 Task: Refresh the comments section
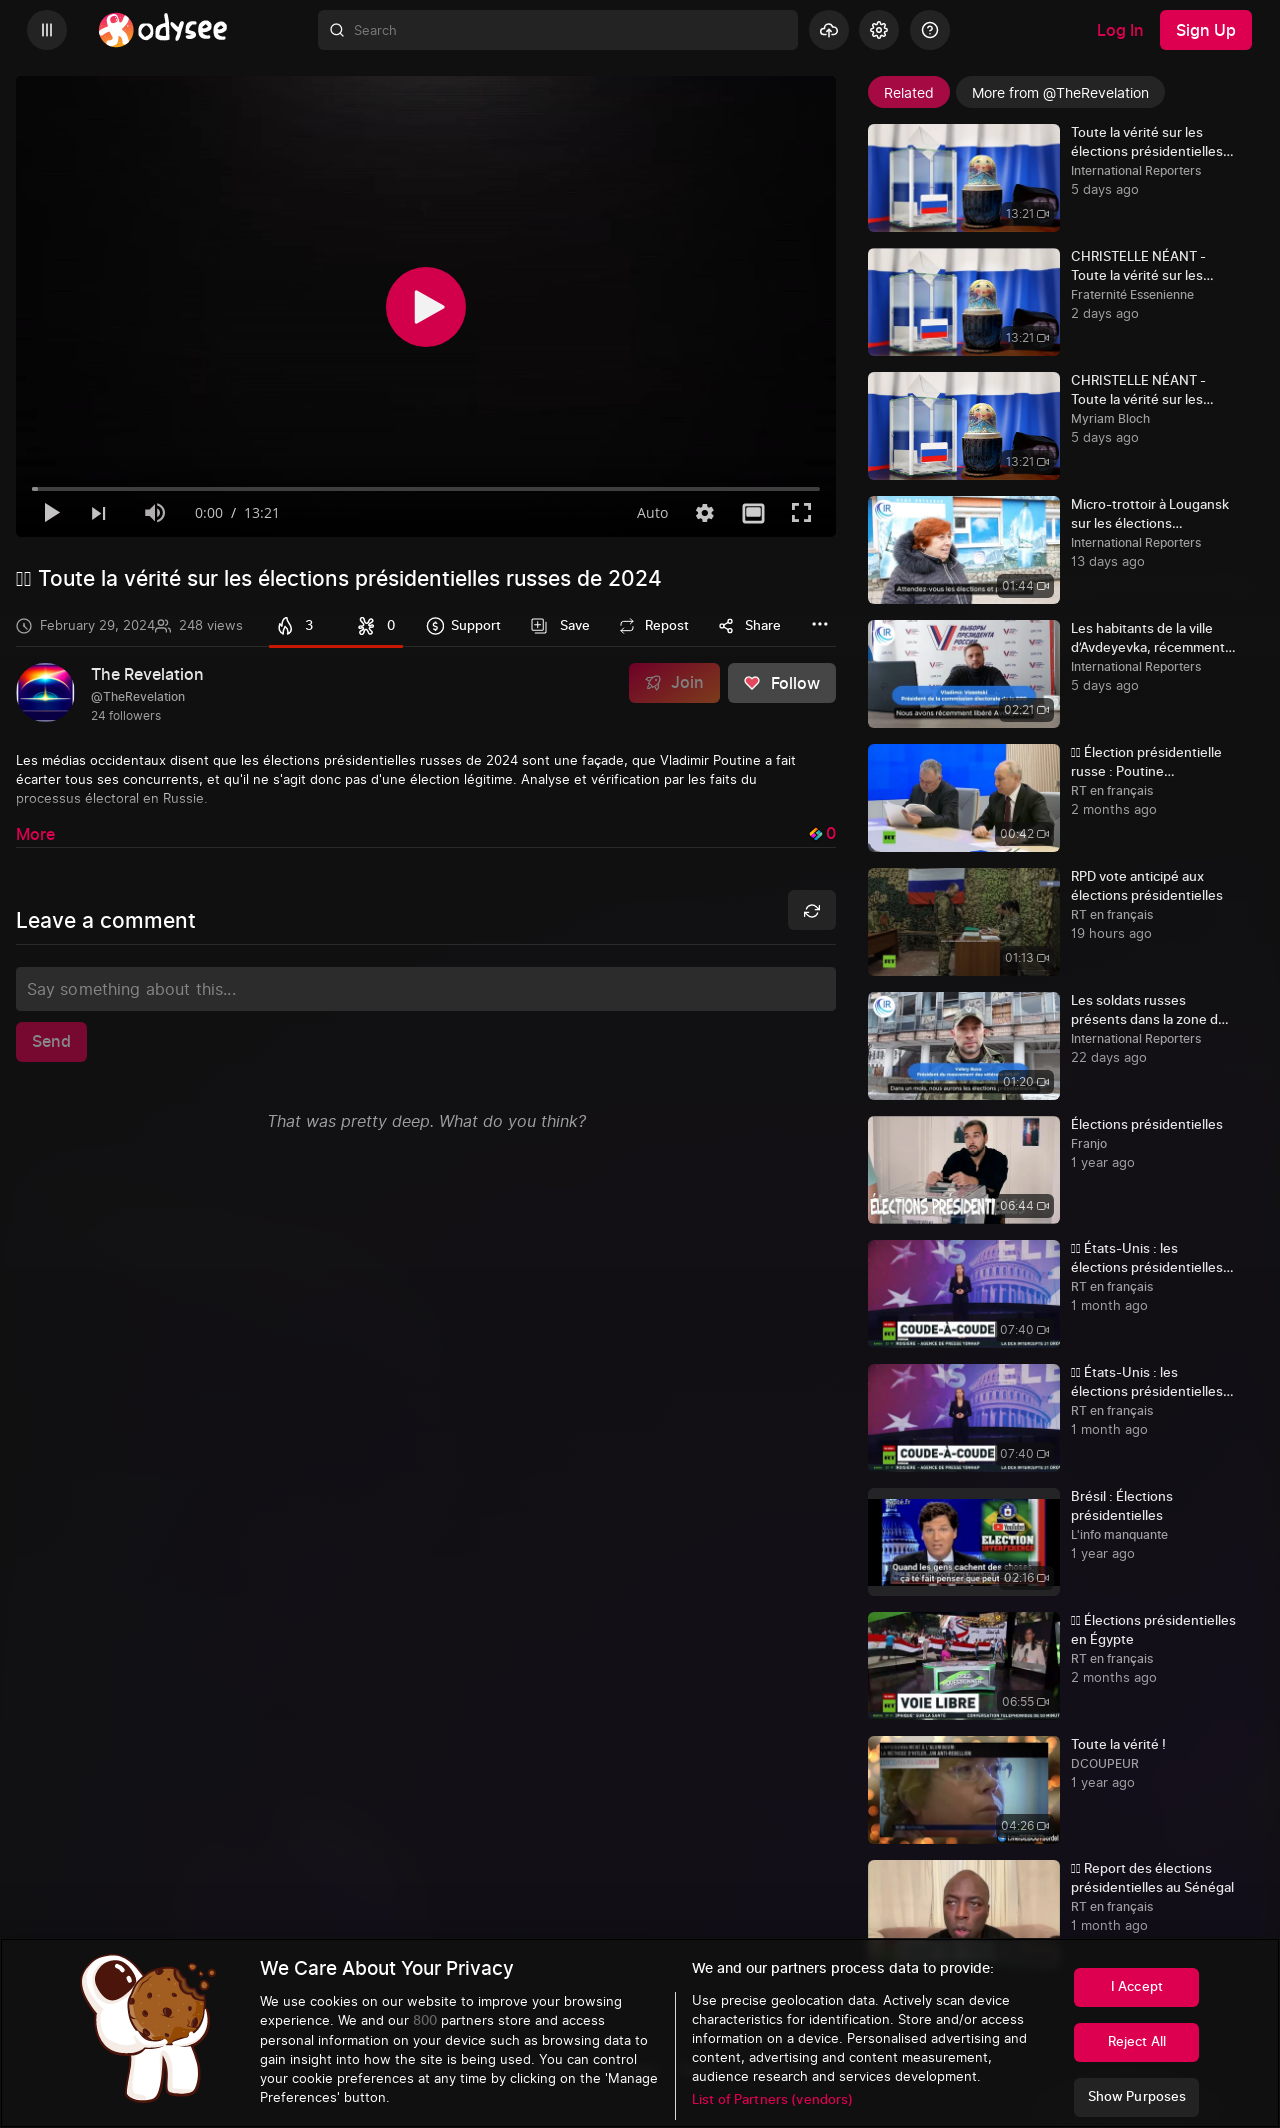pos(812,910)
